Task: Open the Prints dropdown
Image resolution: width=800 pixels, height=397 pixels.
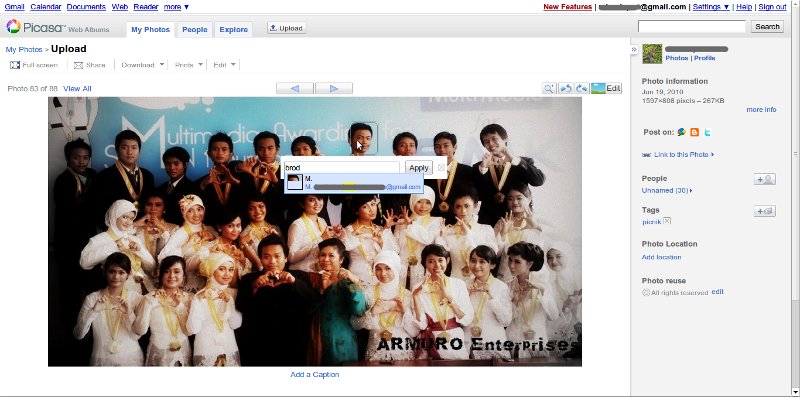Action: pos(189,65)
